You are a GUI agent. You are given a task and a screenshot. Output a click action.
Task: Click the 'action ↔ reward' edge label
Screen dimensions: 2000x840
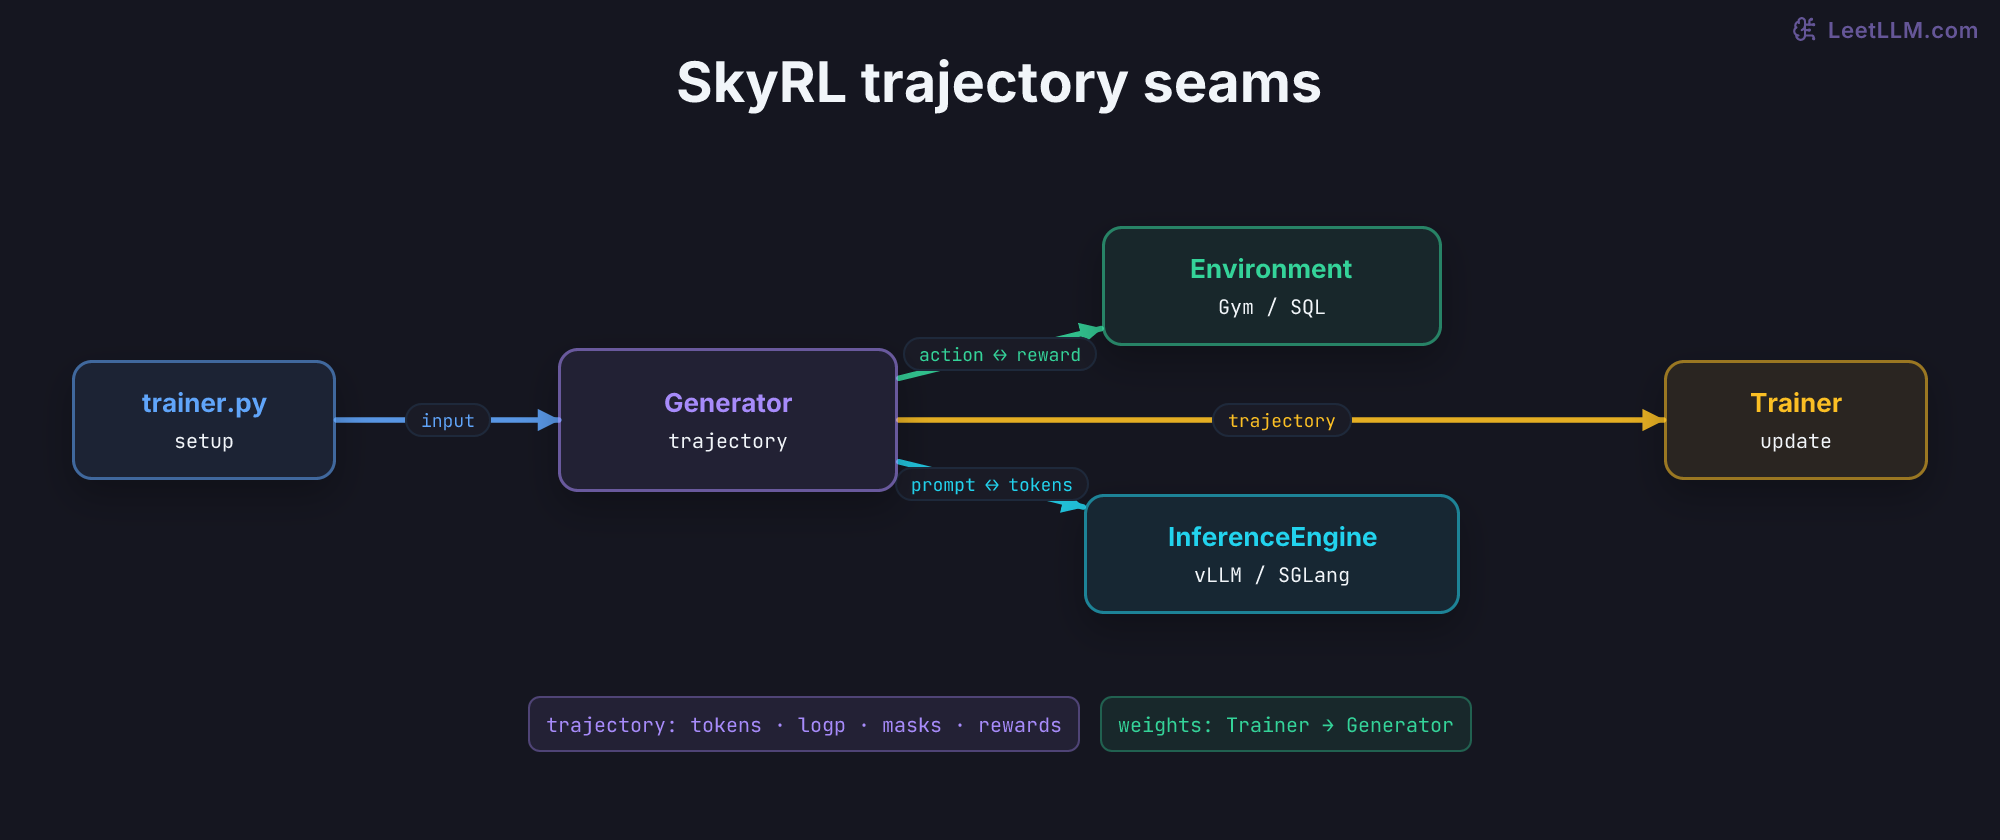pyautogui.click(x=1000, y=355)
